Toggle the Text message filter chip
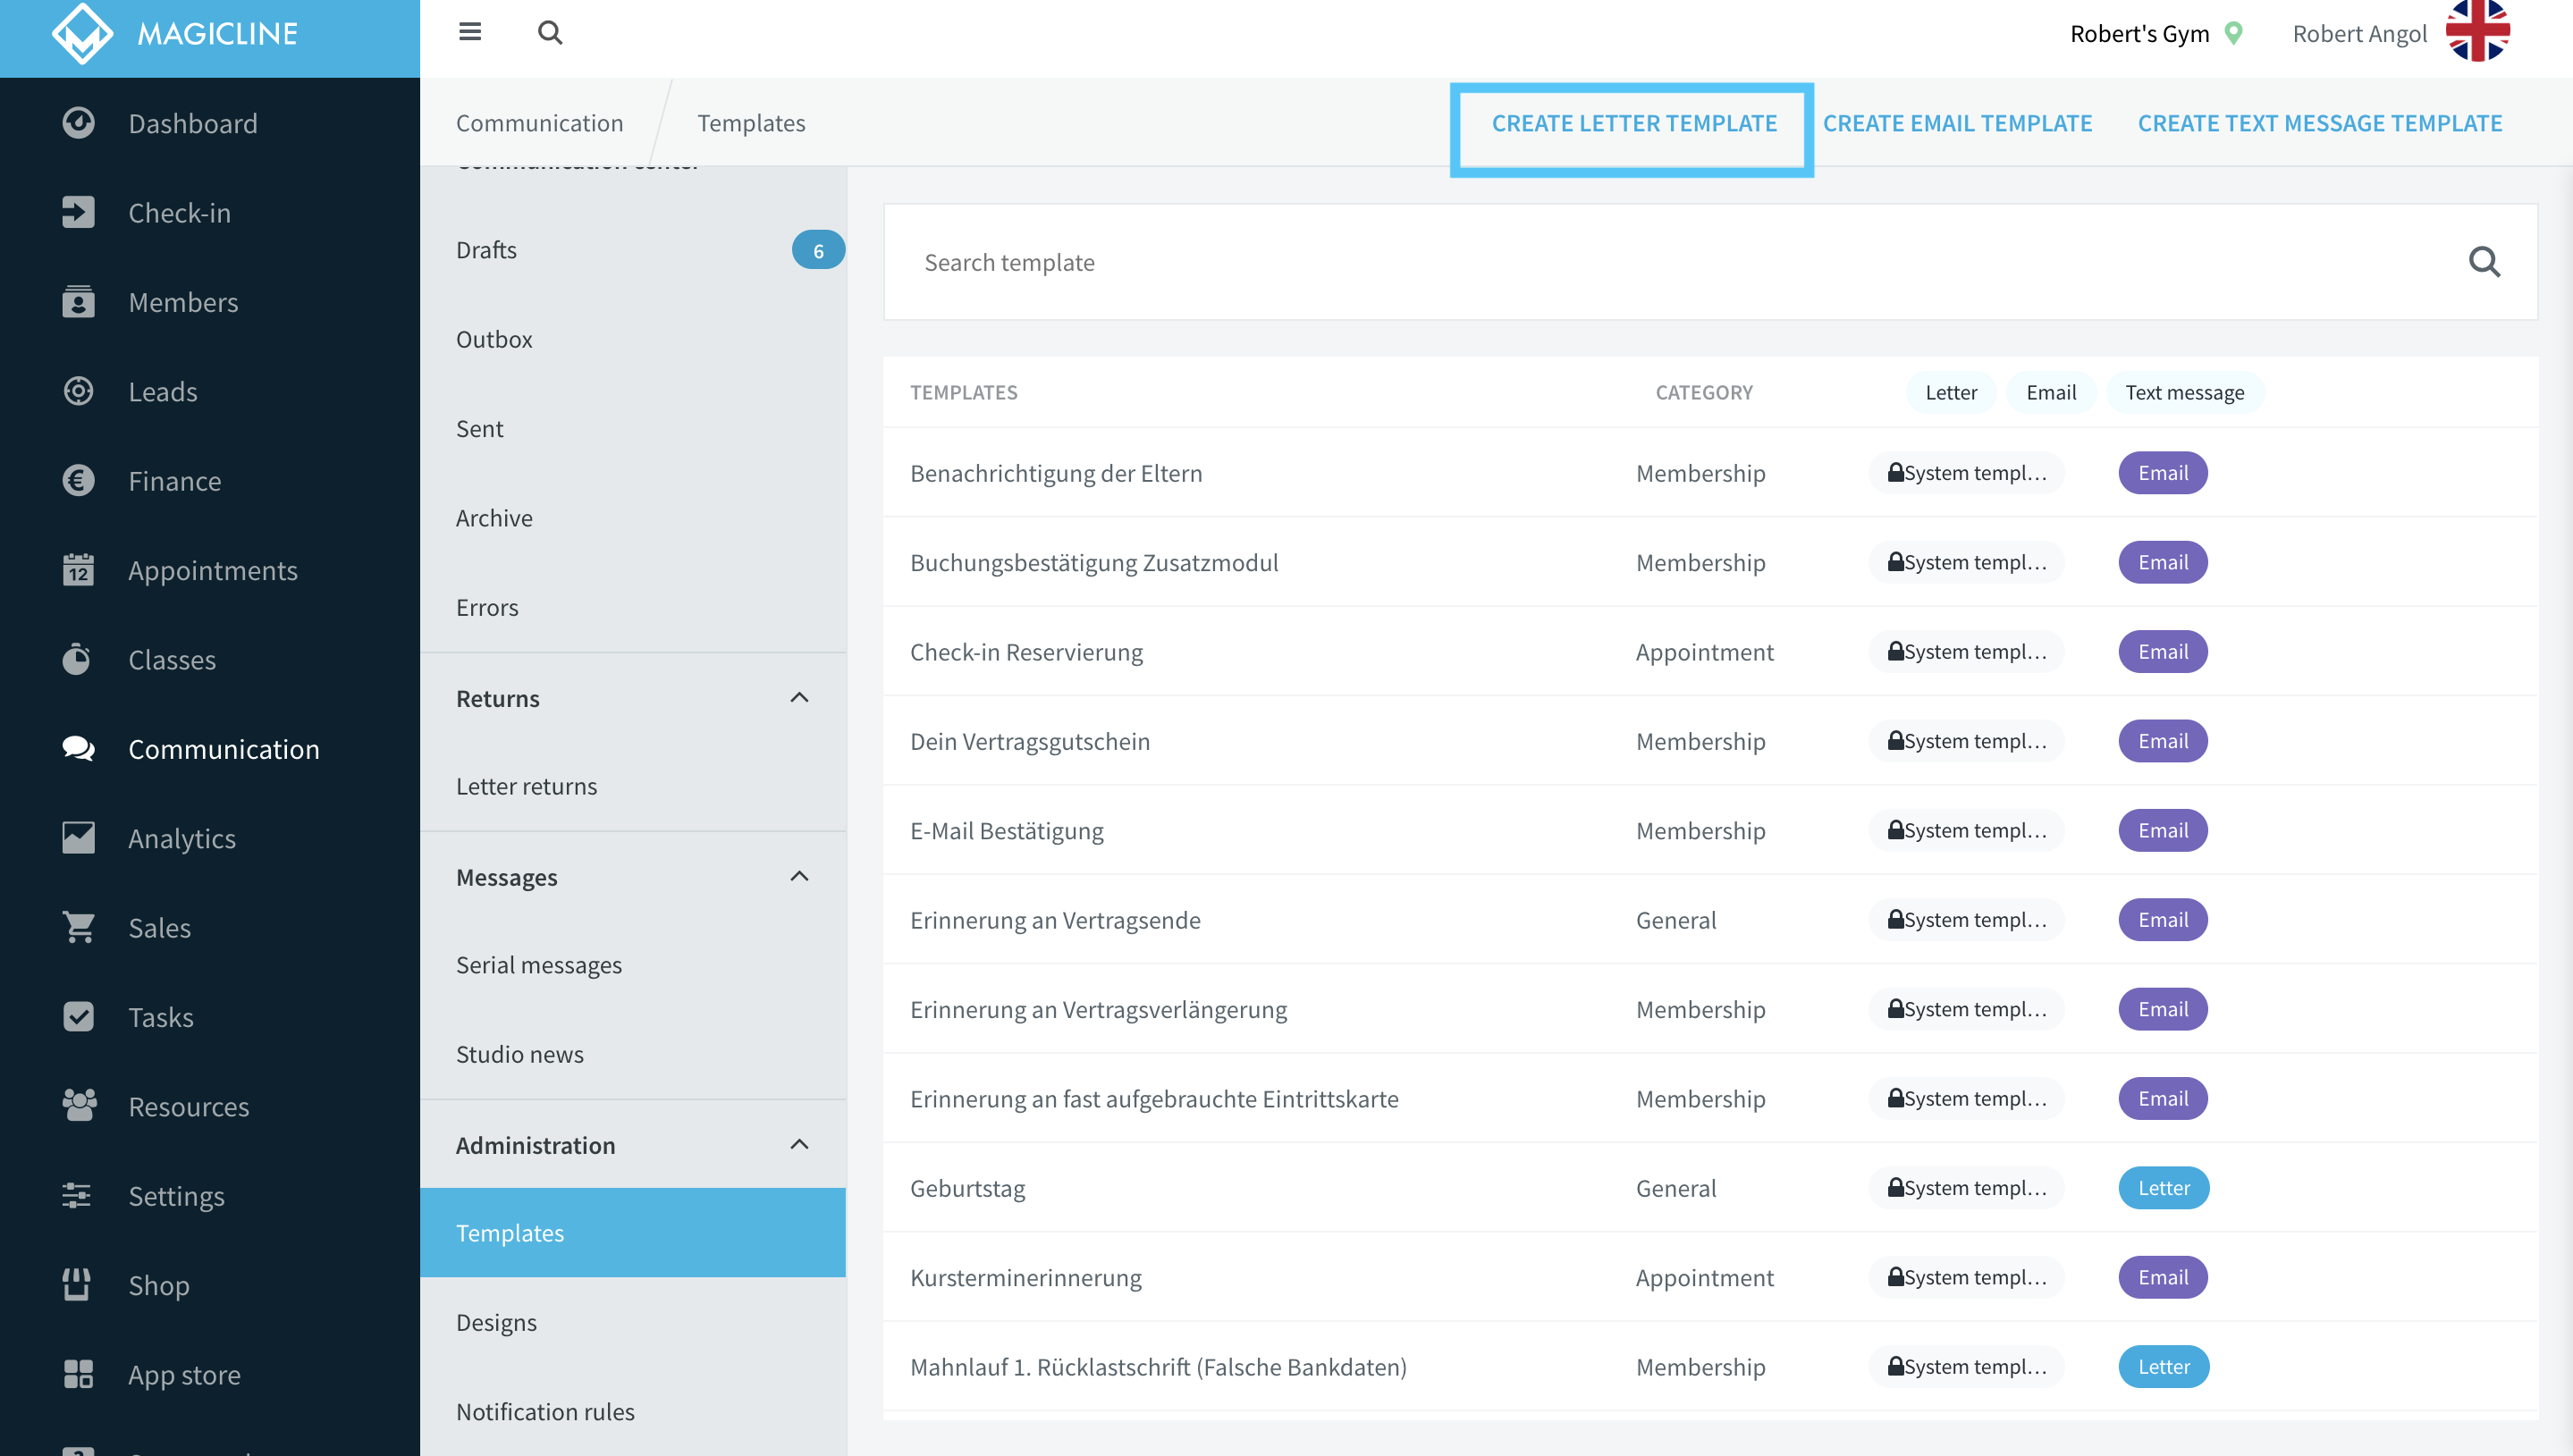 pyautogui.click(x=2185, y=392)
